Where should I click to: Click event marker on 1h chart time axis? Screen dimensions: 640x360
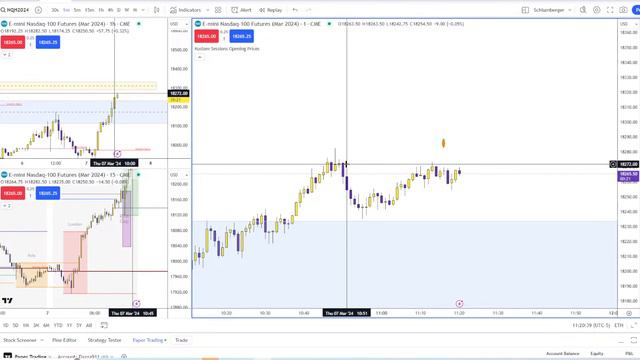tap(117, 154)
